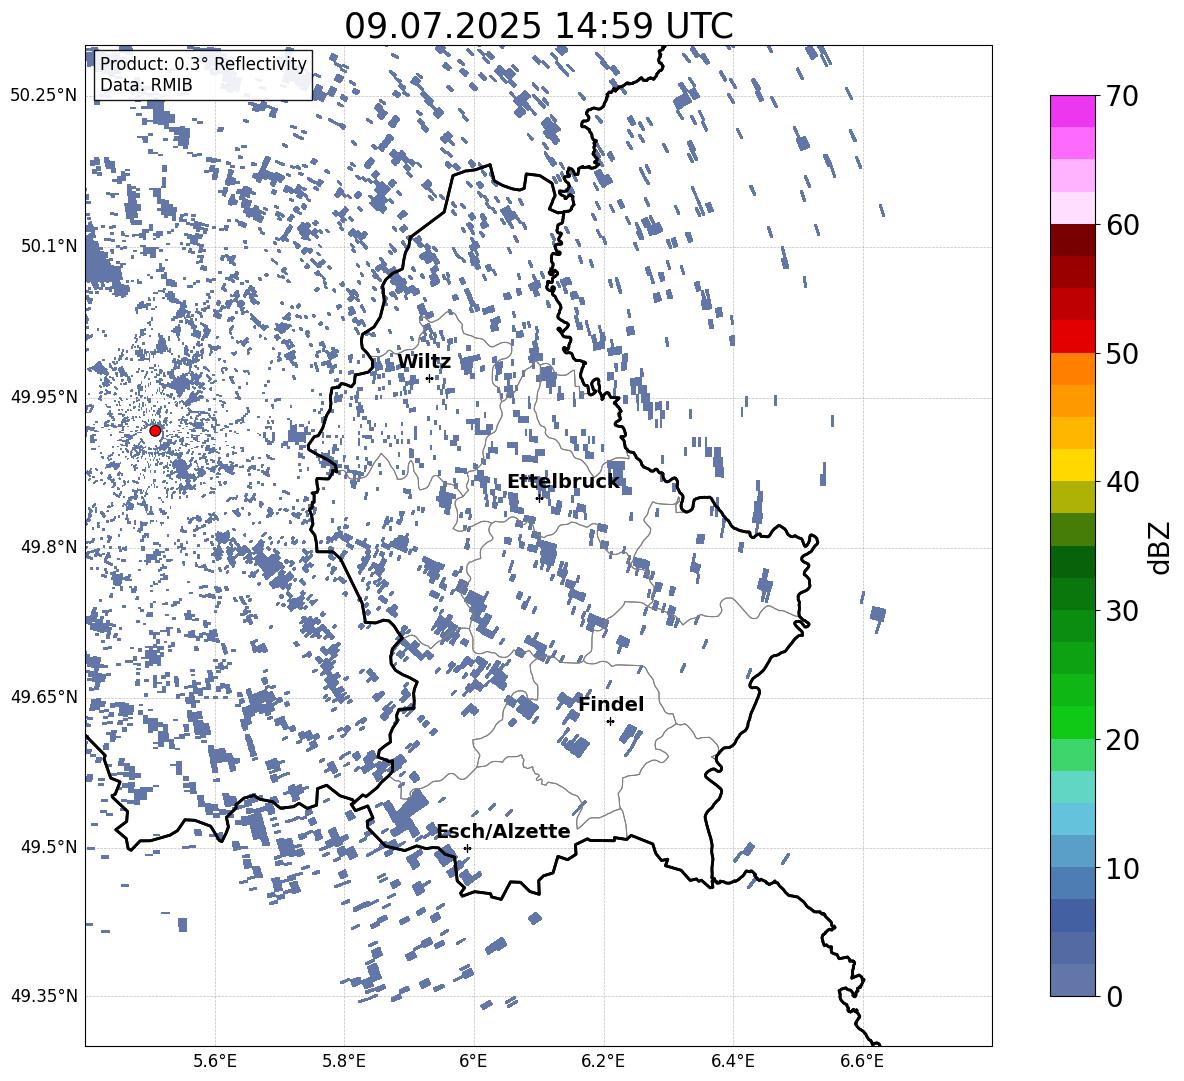The image size is (1184, 1081).
Task: Click the bright green colorbar segment above 20
Action: (1072, 722)
